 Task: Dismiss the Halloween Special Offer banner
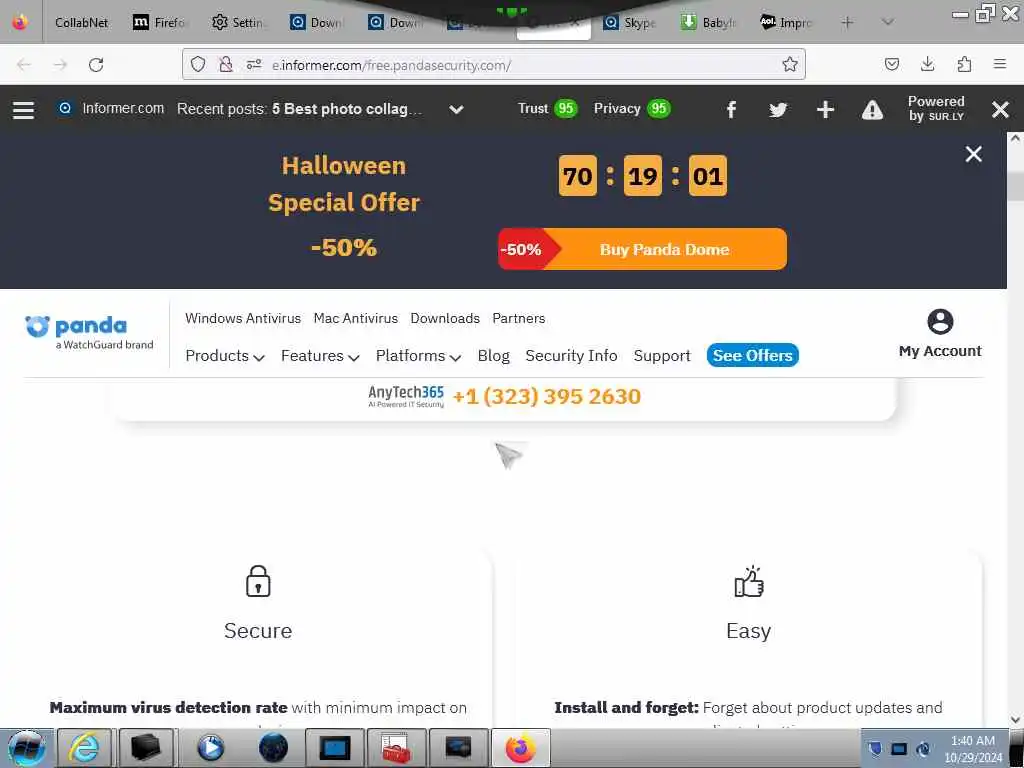pos(973,154)
